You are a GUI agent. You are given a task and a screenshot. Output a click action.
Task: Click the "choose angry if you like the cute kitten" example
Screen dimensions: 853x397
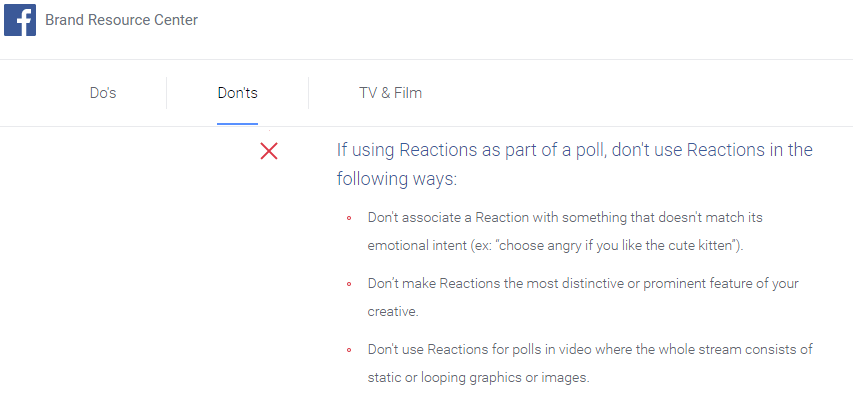(x=617, y=245)
